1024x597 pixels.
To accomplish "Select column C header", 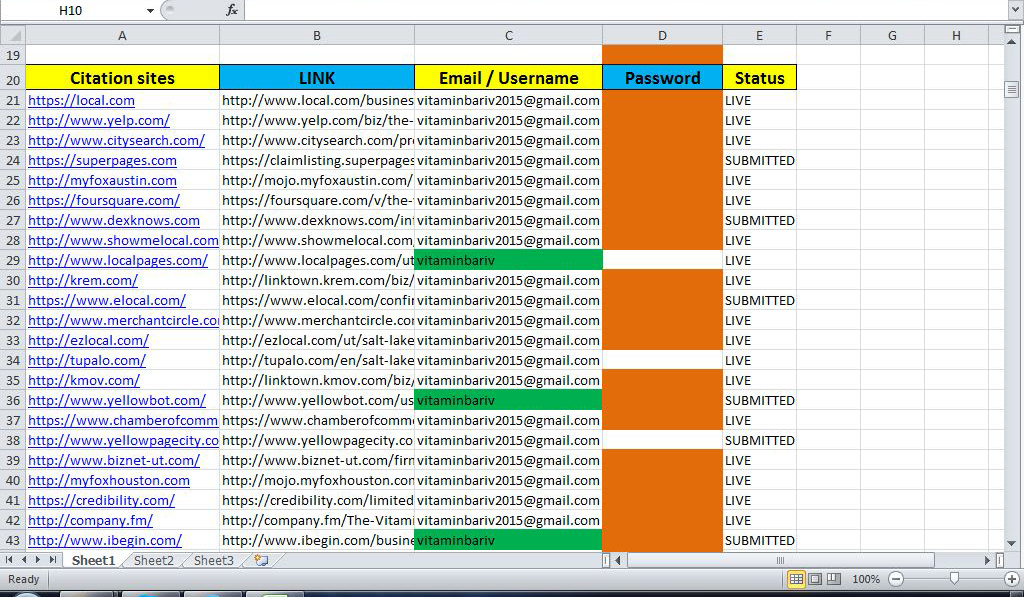I will 509,35.
